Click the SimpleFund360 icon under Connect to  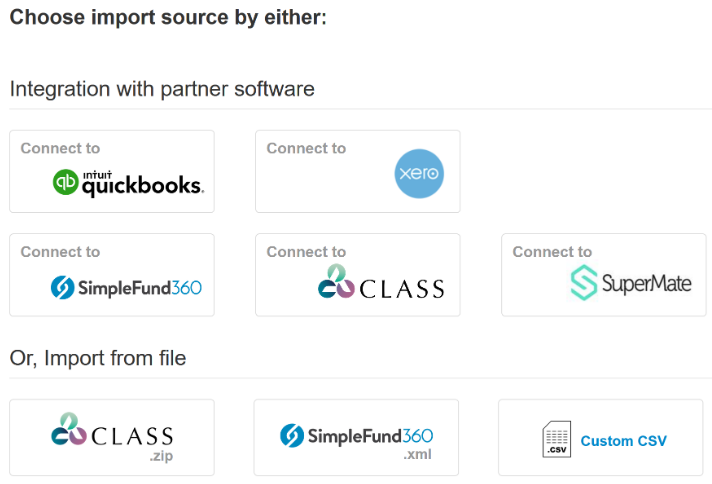pyautogui.click(x=64, y=287)
